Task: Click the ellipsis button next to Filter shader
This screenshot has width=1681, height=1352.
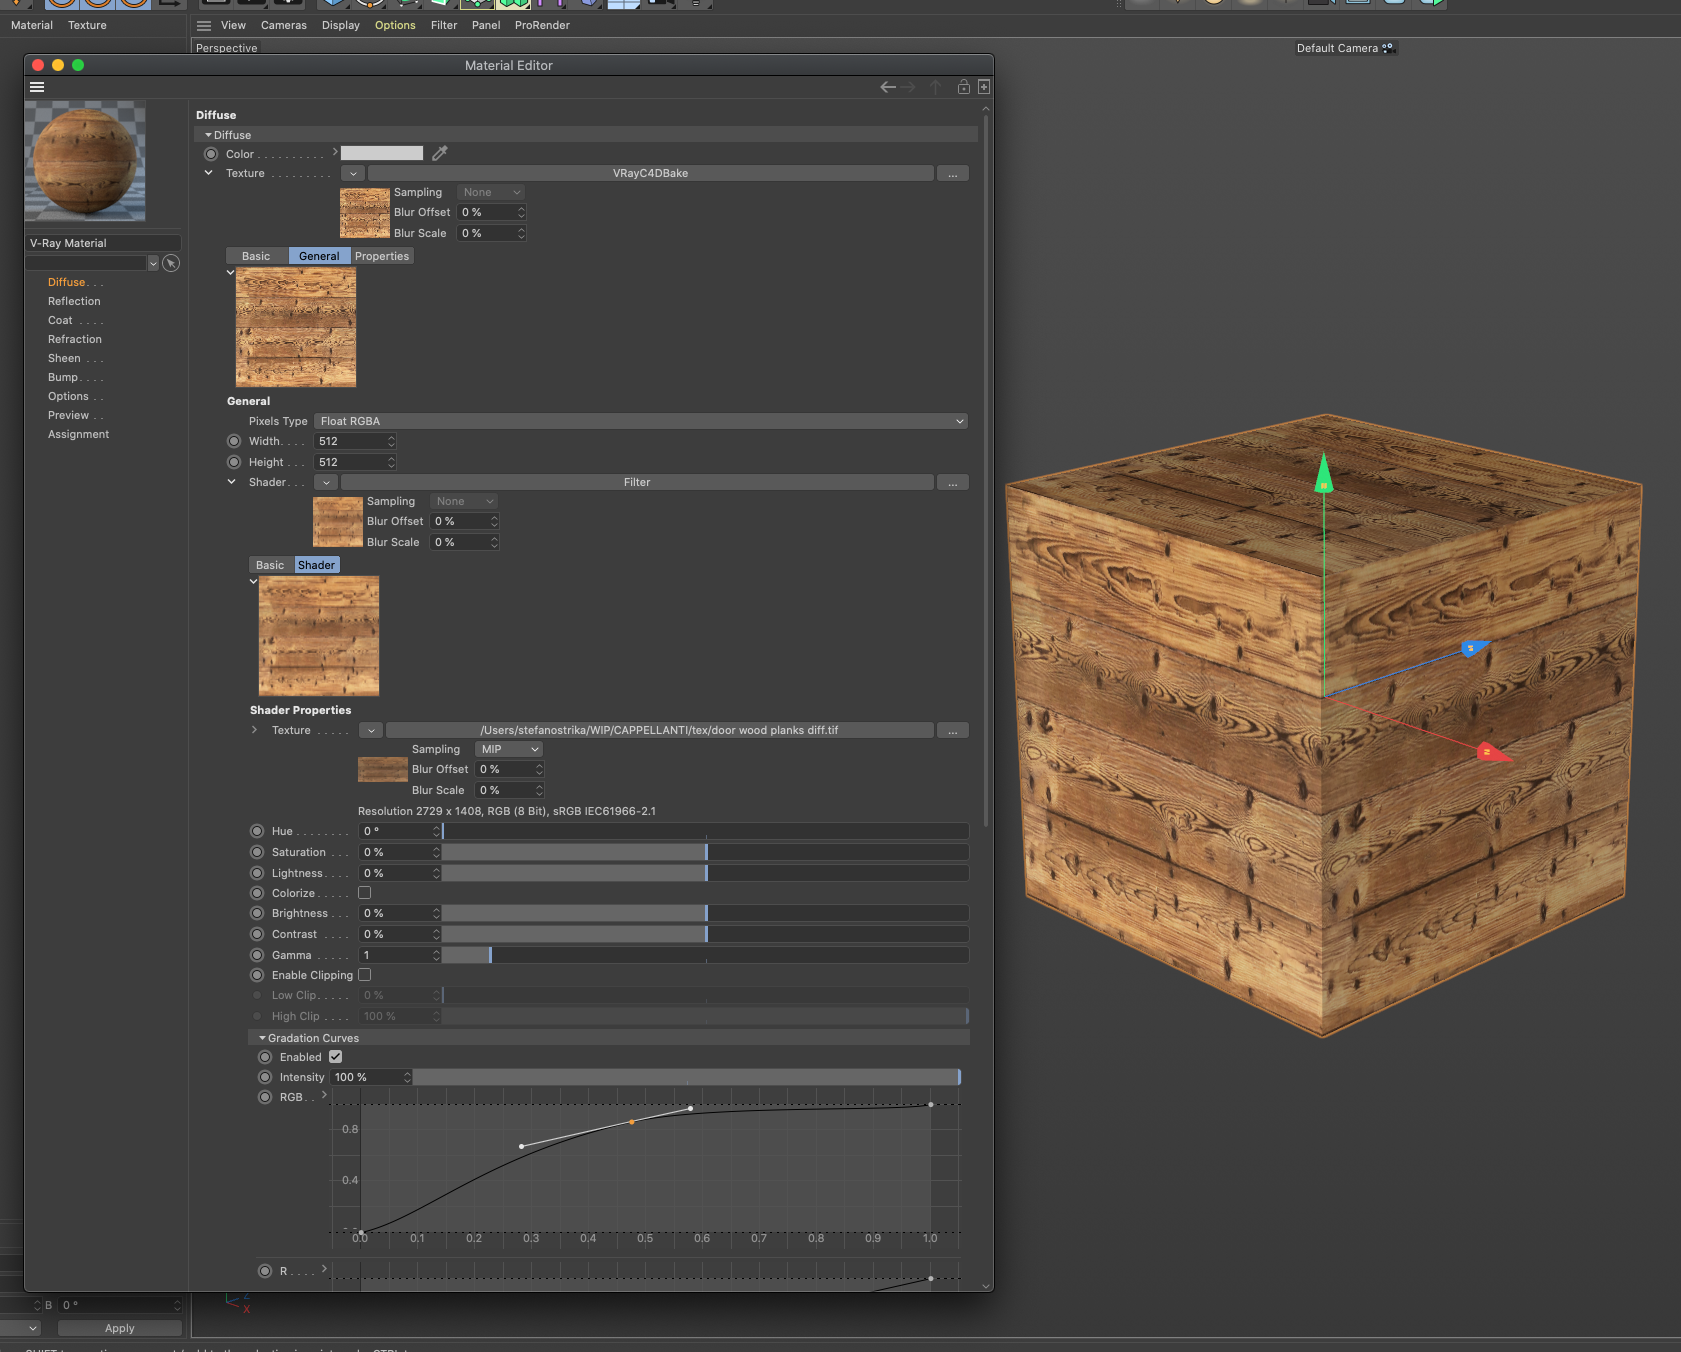Action: click(x=953, y=483)
